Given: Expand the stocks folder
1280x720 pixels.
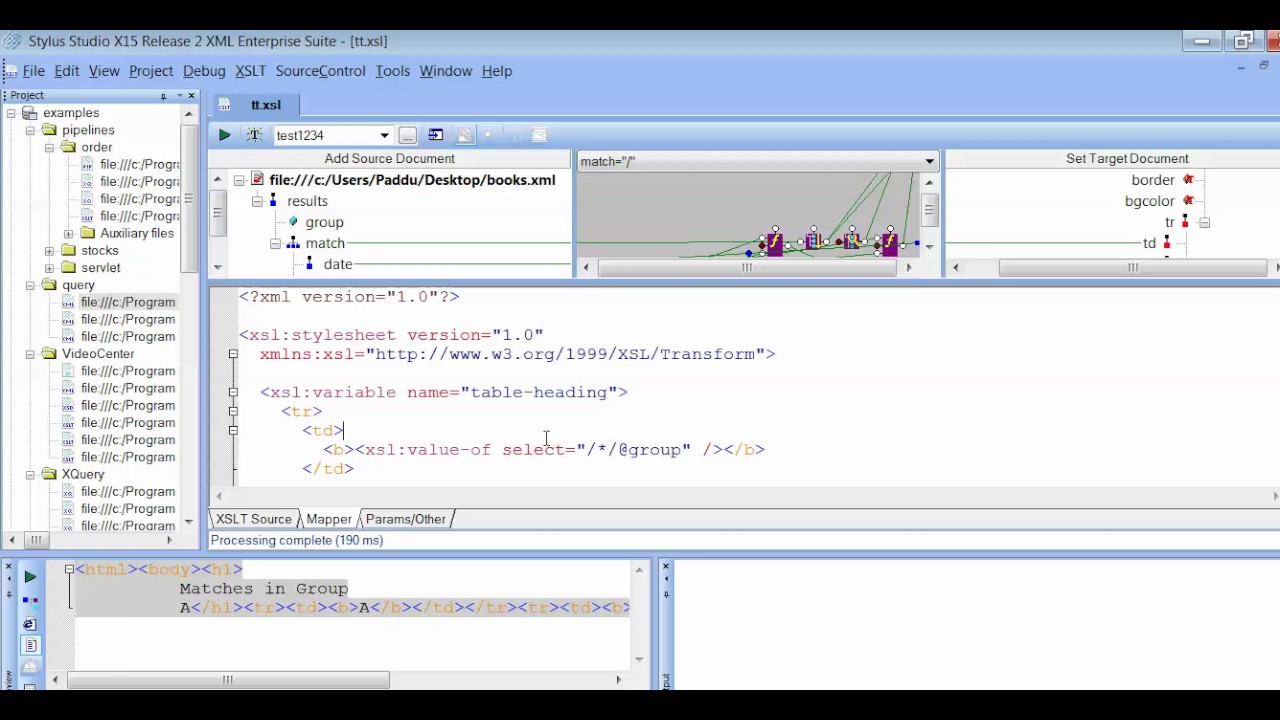Looking at the screenshot, I should click(49, 251).
